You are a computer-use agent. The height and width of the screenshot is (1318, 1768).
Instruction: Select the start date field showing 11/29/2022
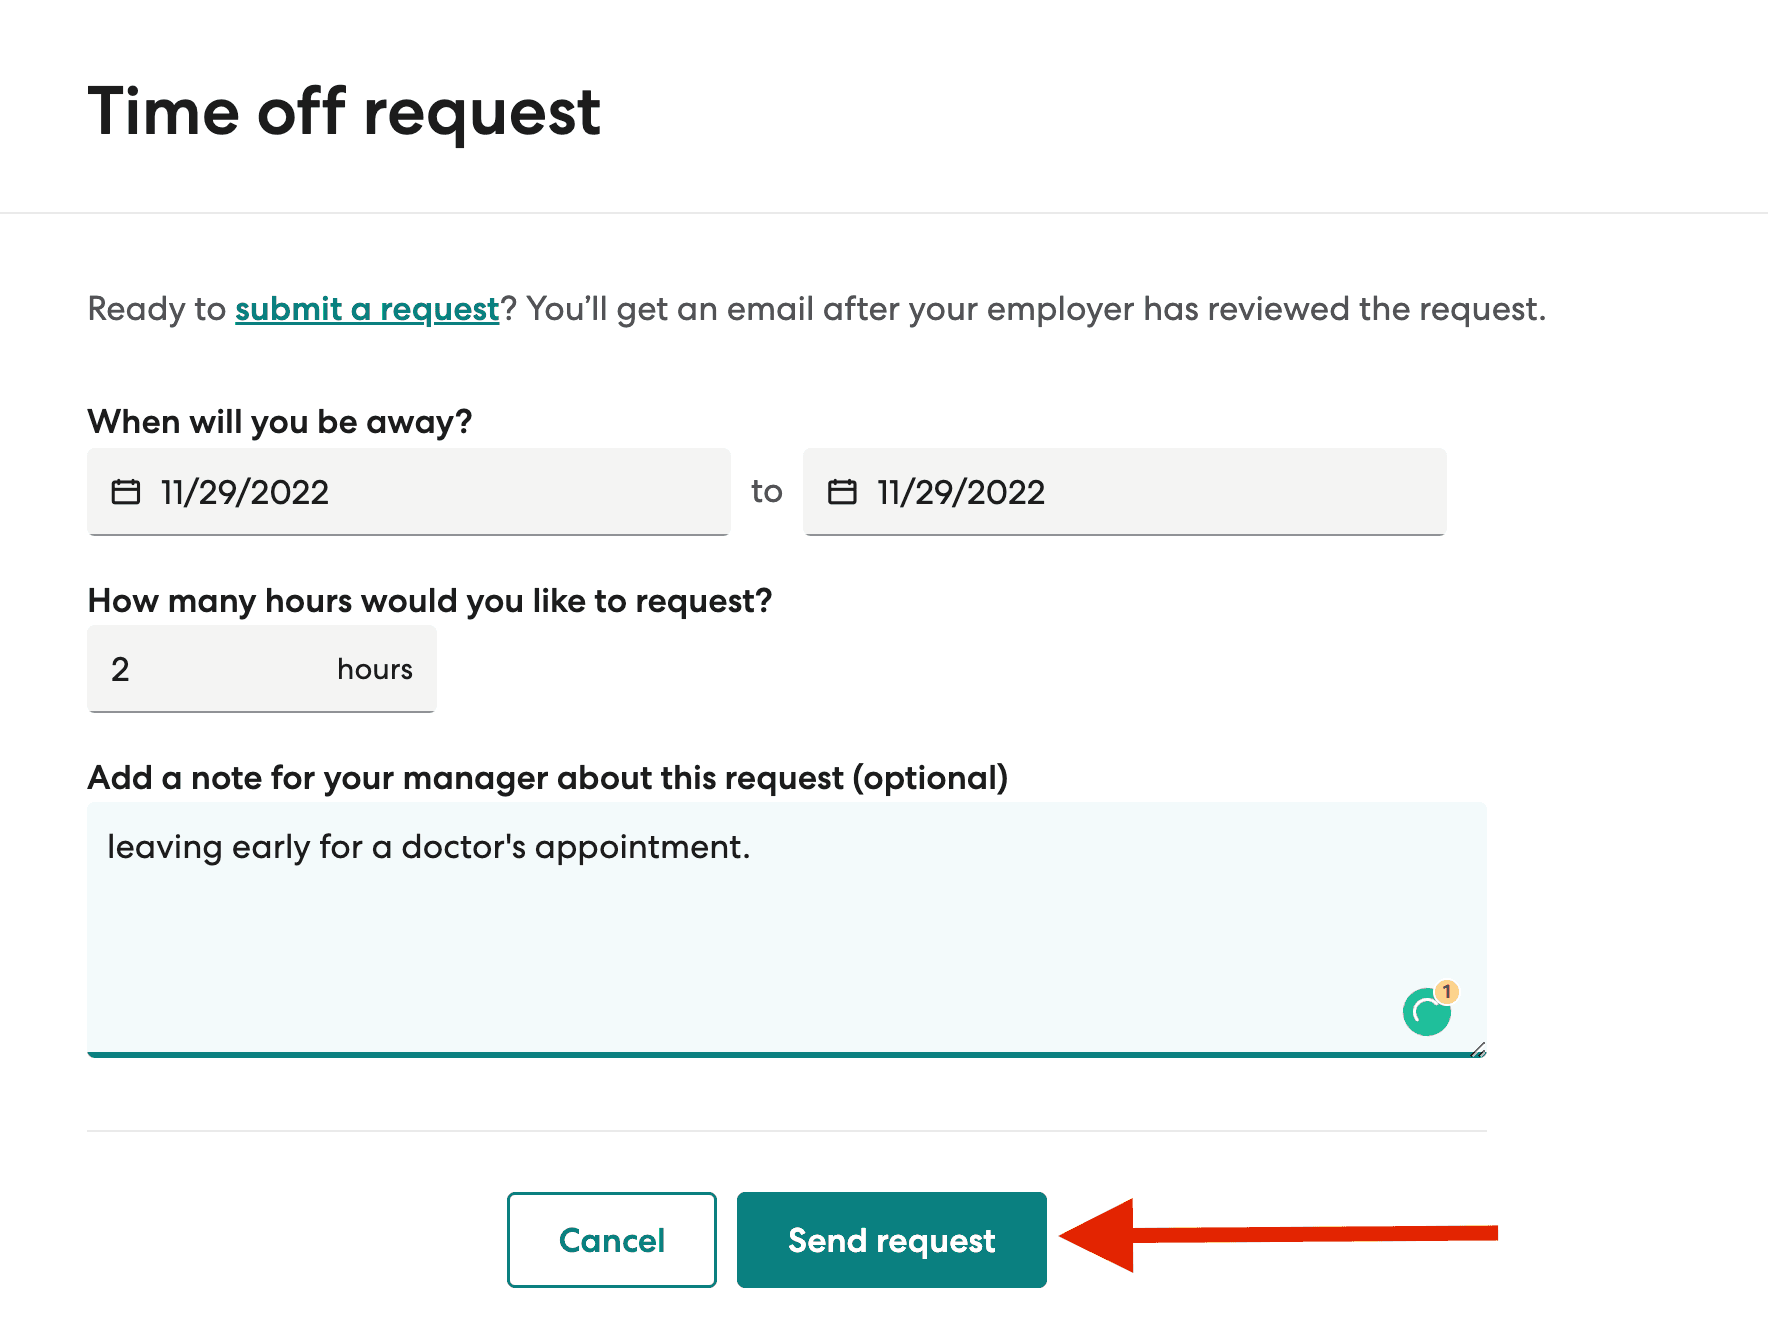[409, 492]
